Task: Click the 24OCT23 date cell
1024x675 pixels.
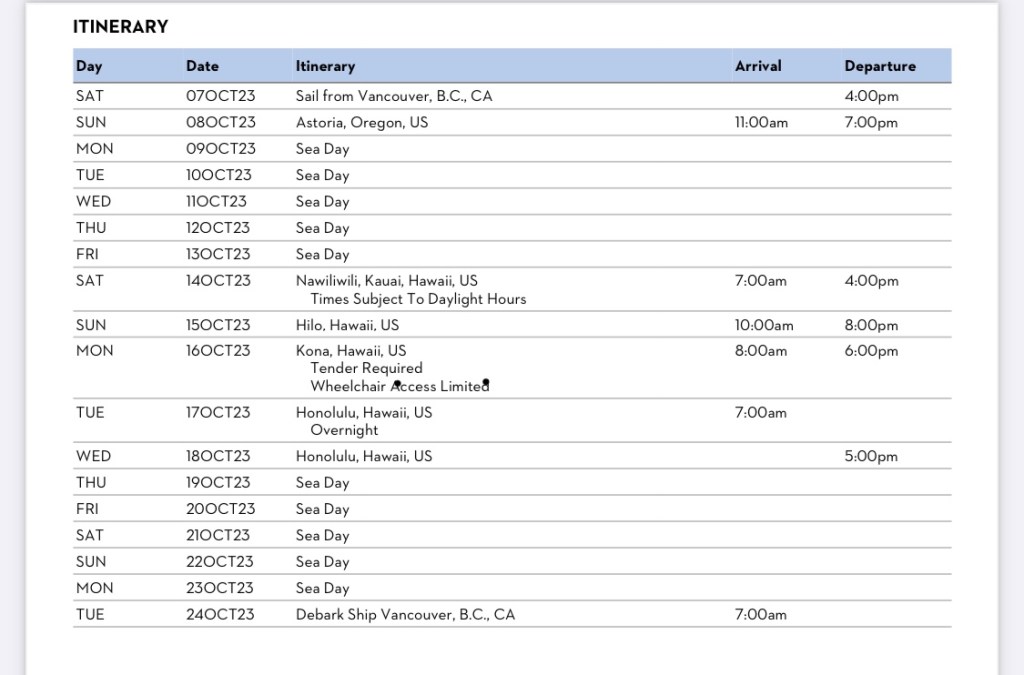Action: tap(220, 614)
